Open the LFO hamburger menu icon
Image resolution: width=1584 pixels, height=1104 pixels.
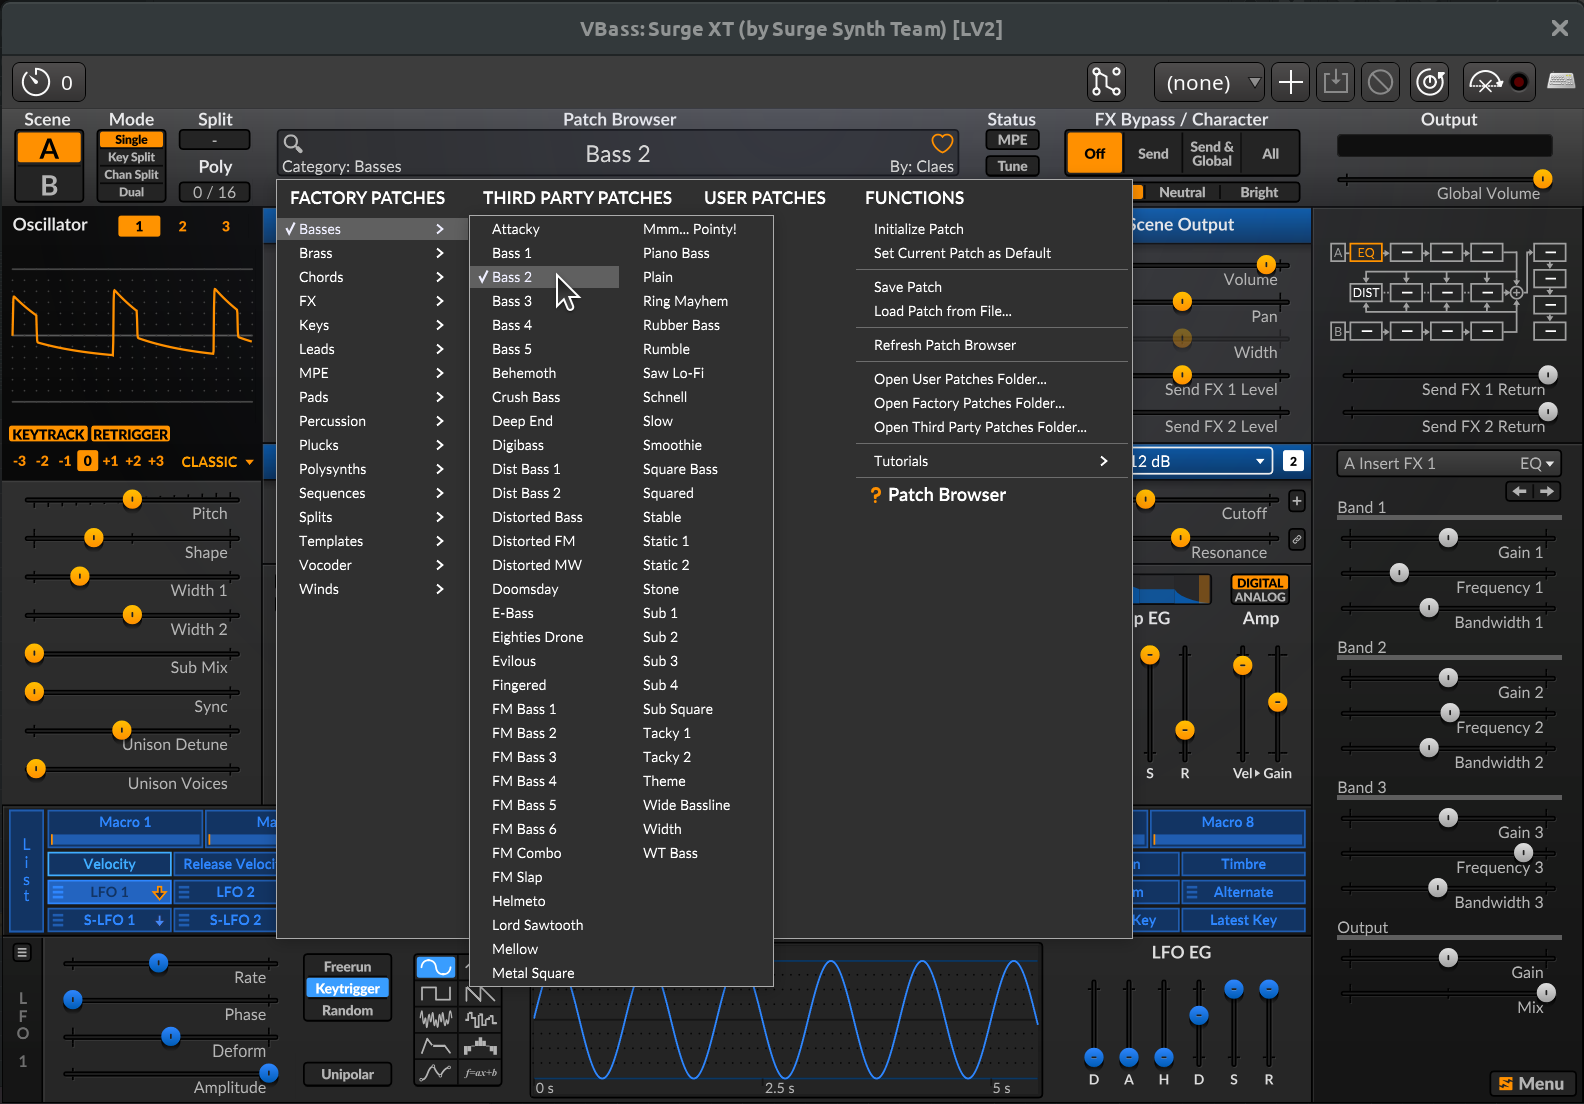point(22,953)
